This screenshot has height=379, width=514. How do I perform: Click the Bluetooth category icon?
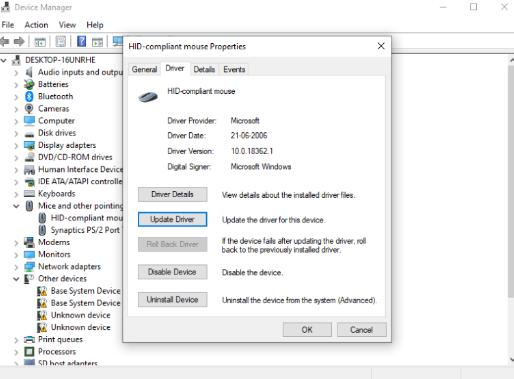point(29,96)
